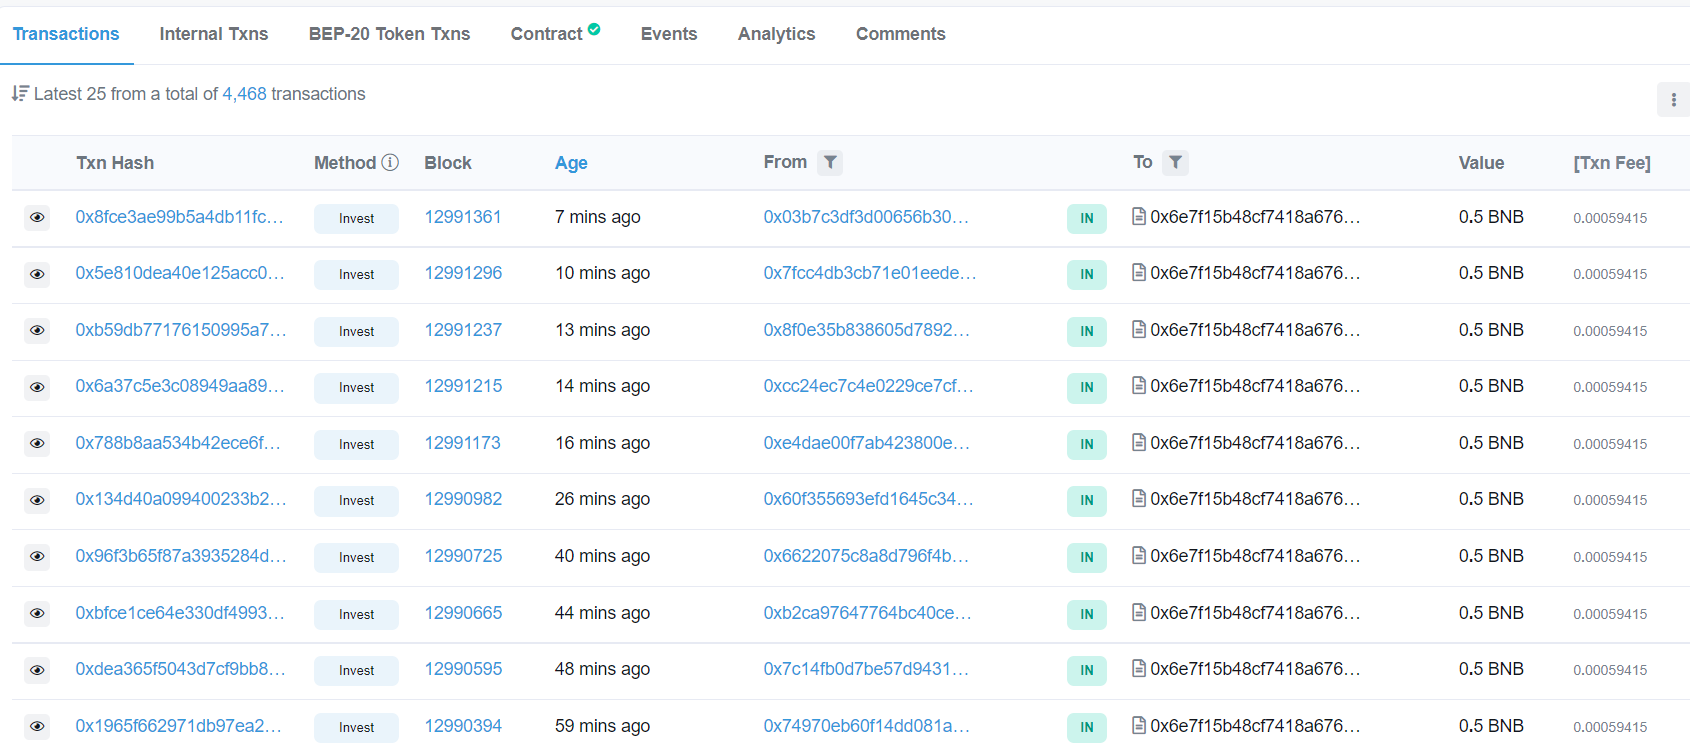Screen dimensions: 1690x755
Task: Open the Events tab
Action: (x=669, y=34)
